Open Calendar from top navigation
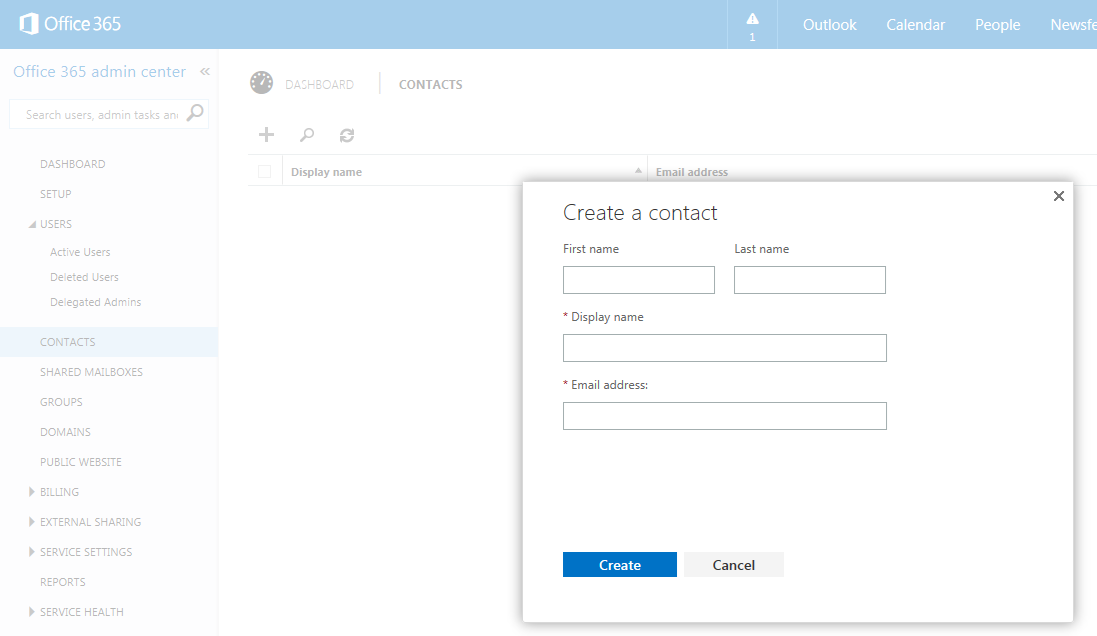This screenshot has height=636, width=1097. coord(915,24)
